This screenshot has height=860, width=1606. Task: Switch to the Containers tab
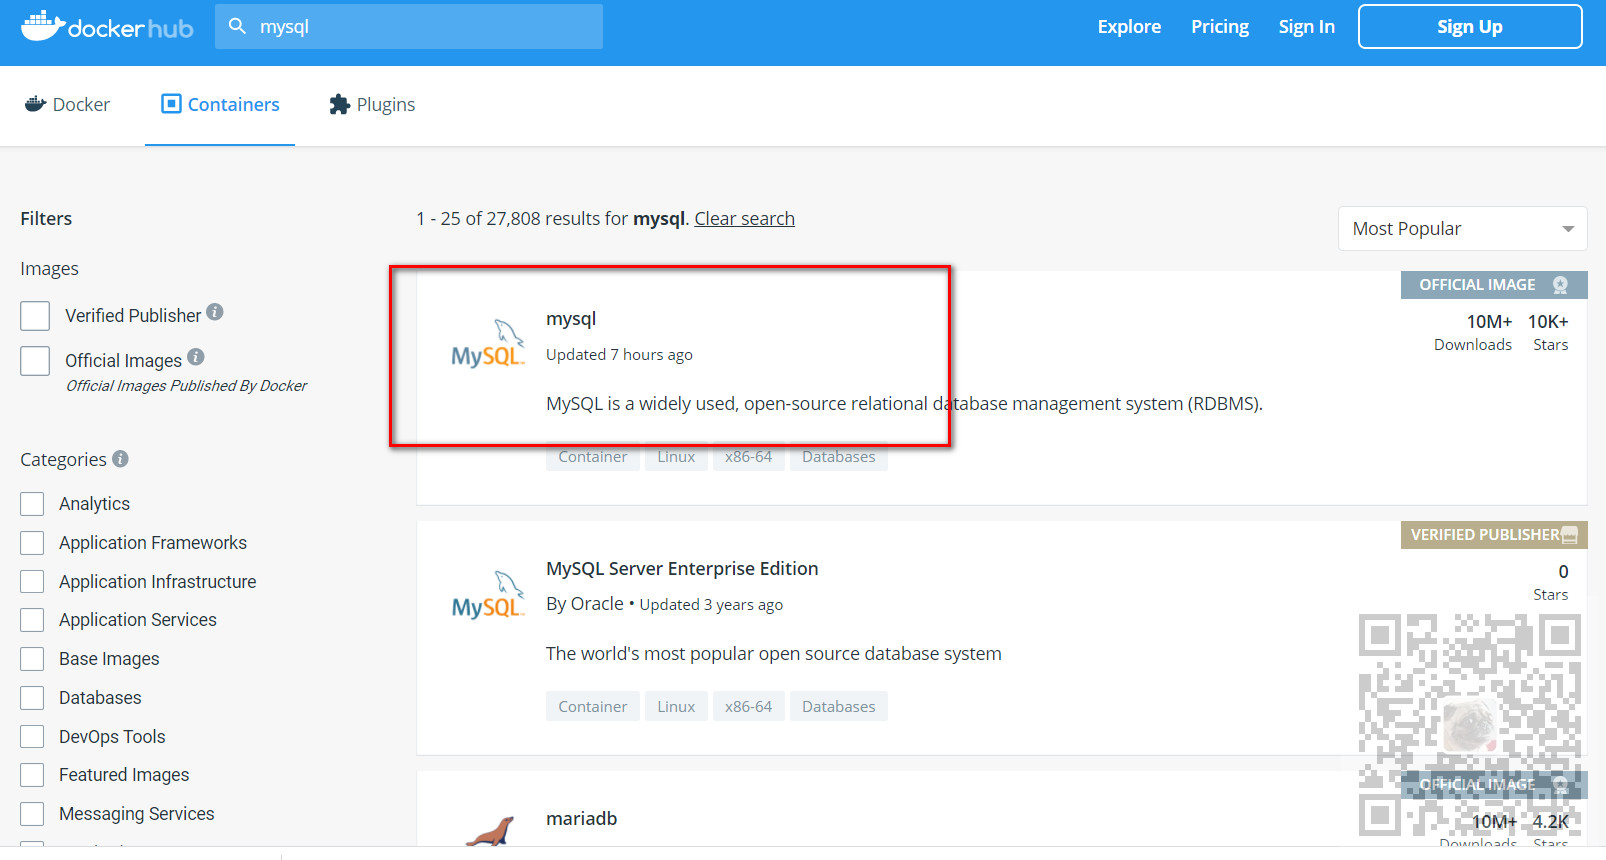pyautogui.click(x=220, y=105)
